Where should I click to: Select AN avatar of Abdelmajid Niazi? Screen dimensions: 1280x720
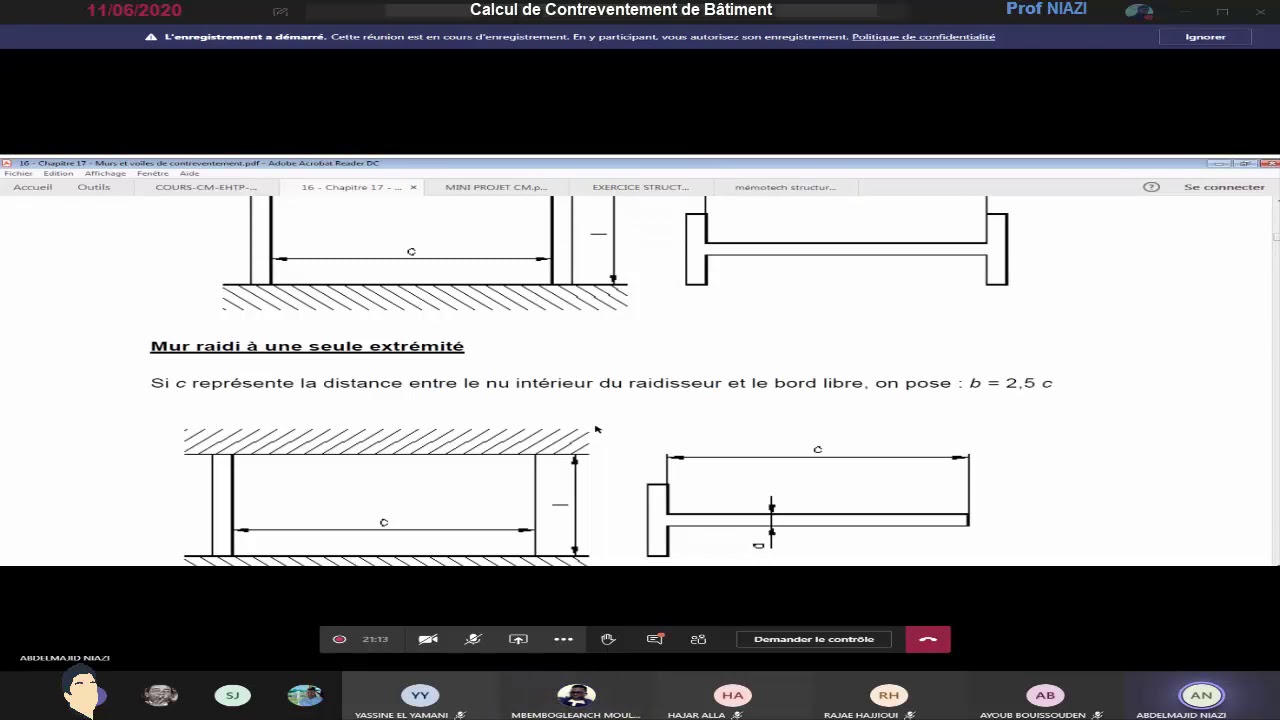pyautogui.click(x=1201, y=695)
